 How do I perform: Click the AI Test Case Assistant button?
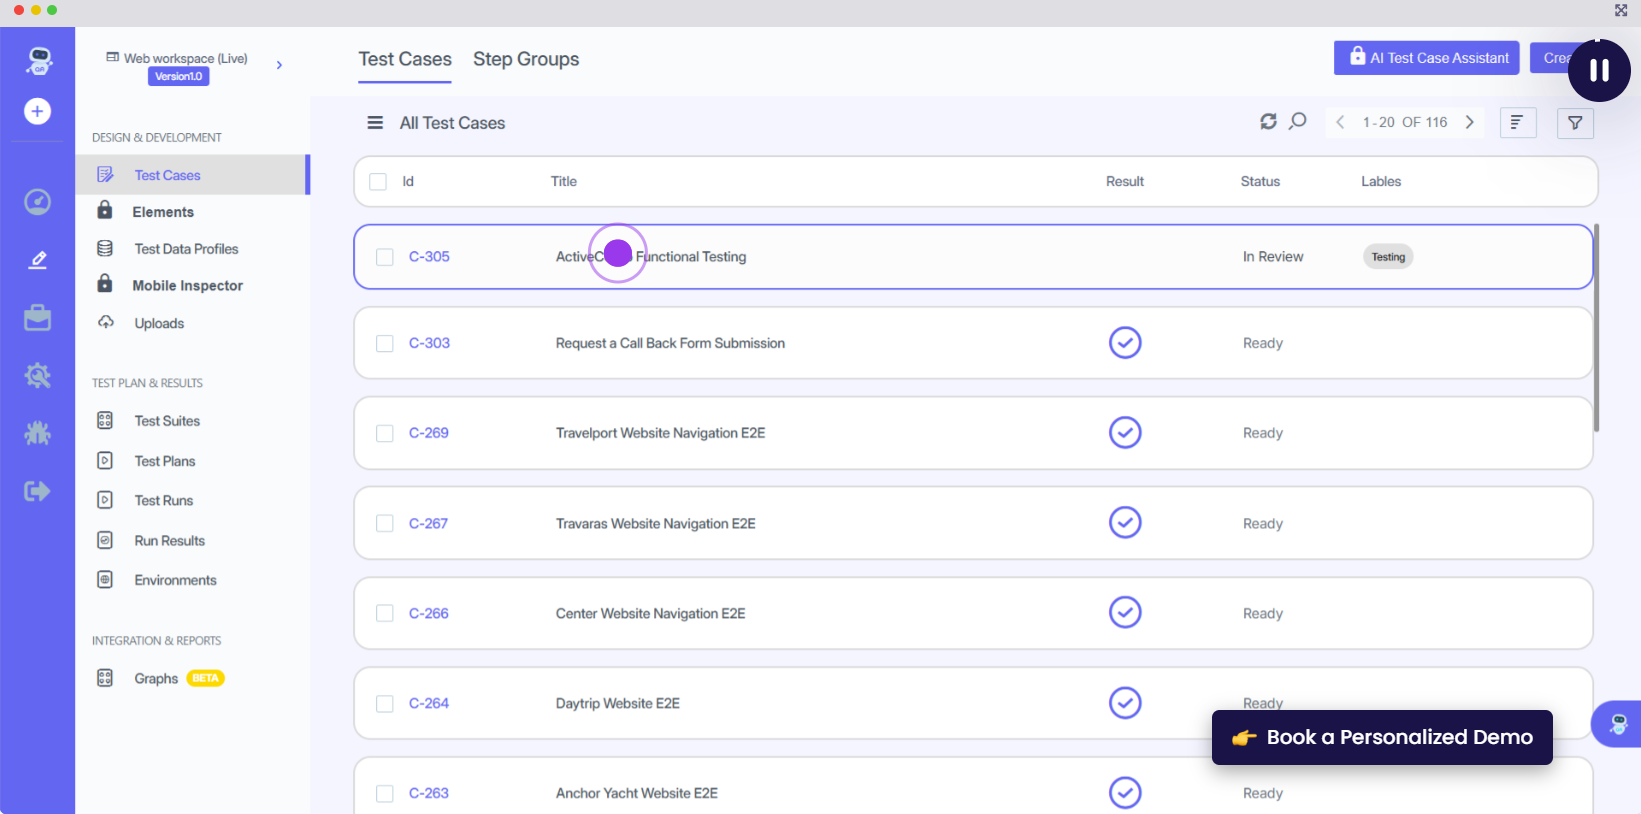1426,58
